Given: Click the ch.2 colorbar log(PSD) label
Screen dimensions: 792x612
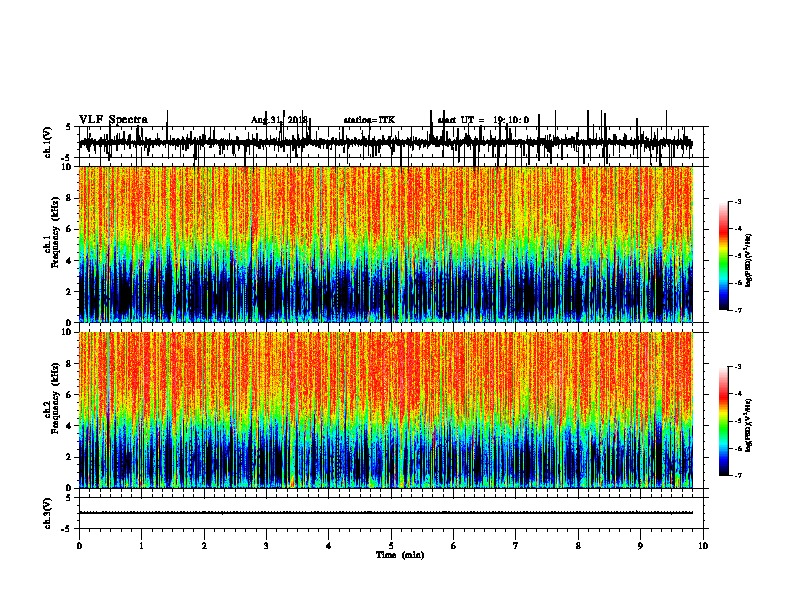Looking at the screenshot, I should [x=748, y=426].
